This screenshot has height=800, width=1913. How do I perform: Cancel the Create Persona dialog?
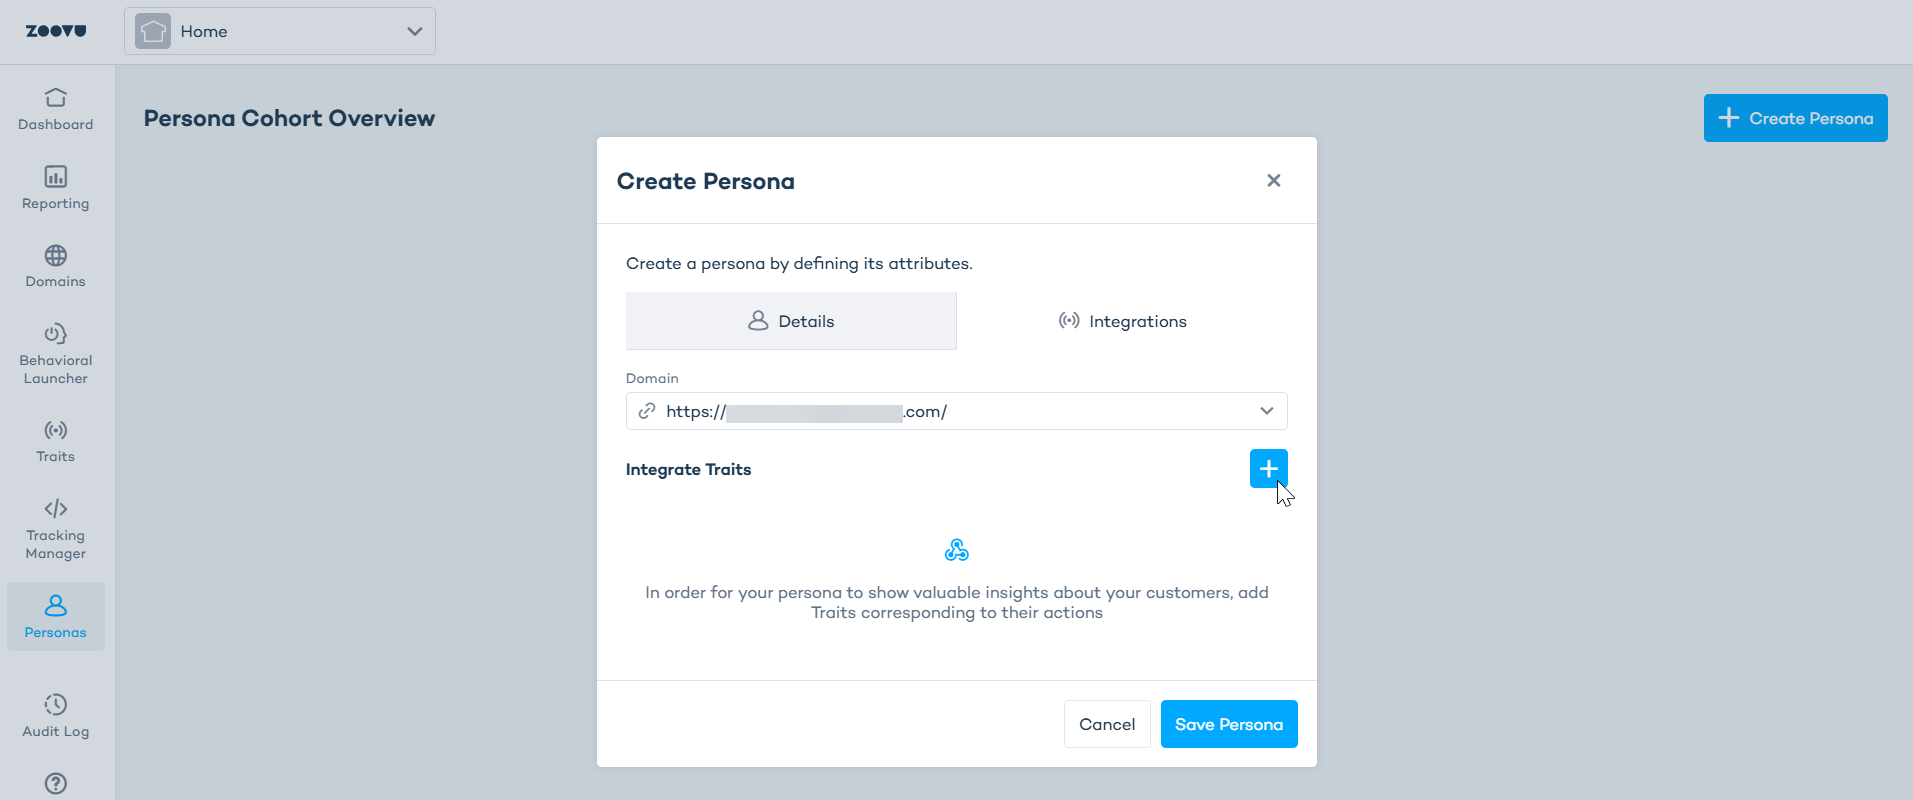point(1107,724)
